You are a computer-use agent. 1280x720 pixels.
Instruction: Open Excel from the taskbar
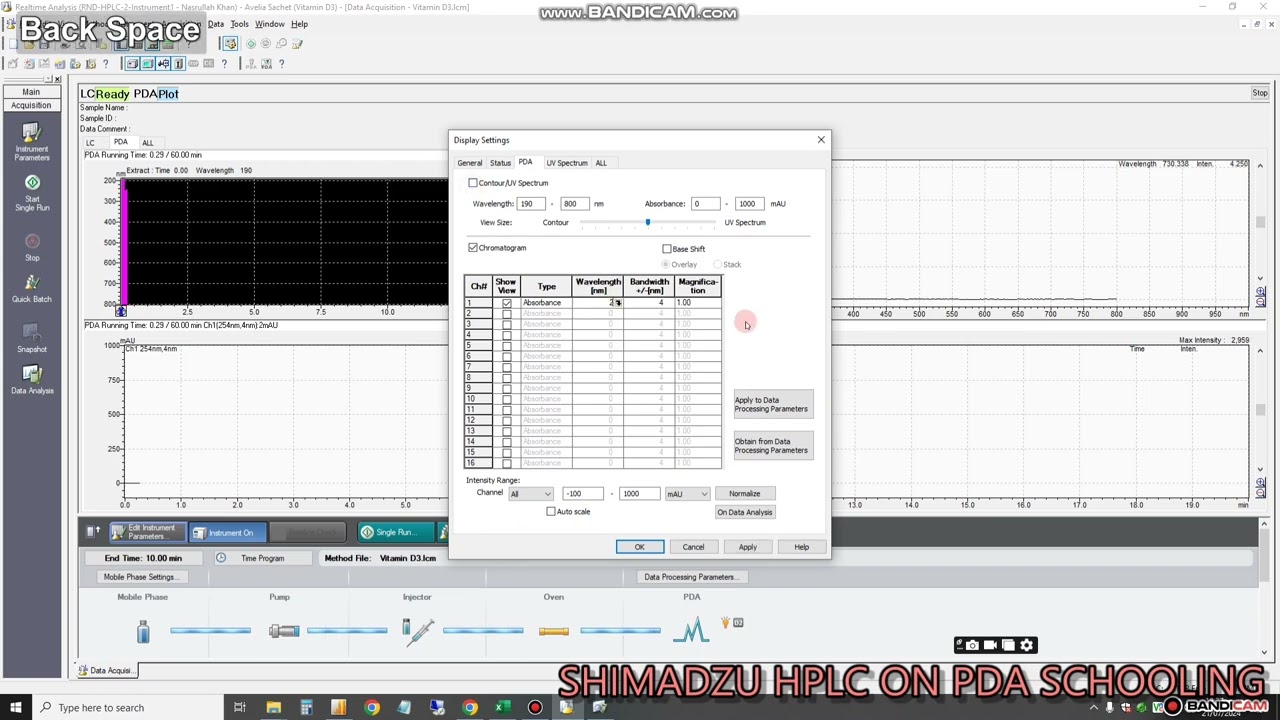pyautogui.click(x=502, y=708)
